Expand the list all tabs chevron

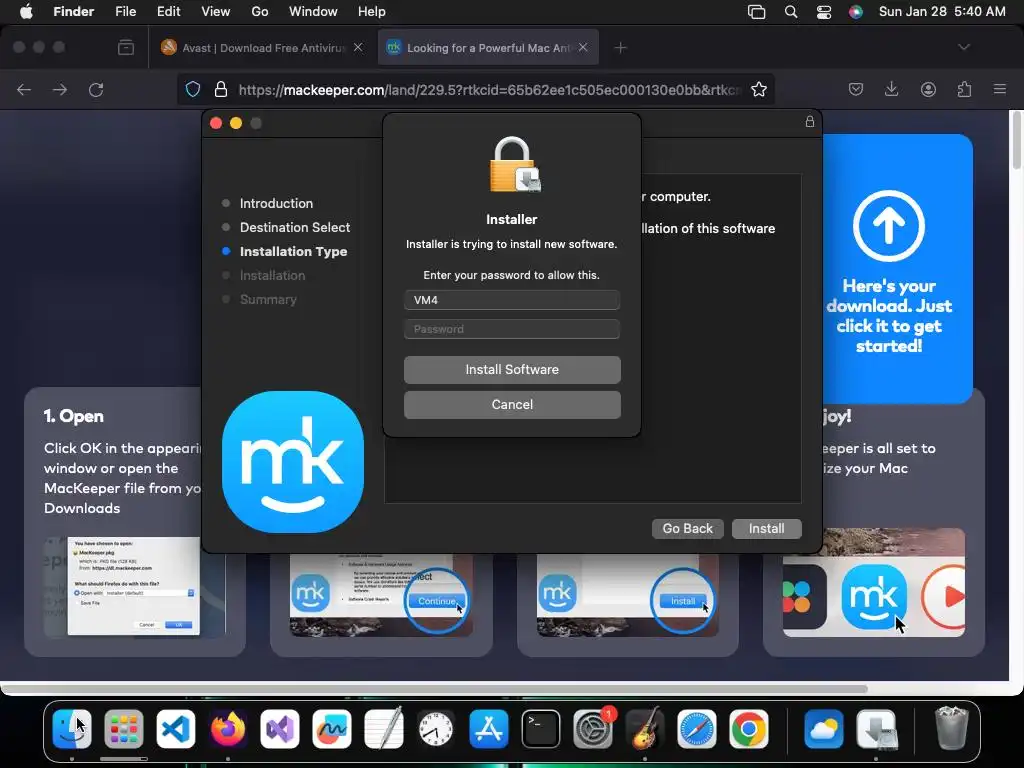(964, 47)
